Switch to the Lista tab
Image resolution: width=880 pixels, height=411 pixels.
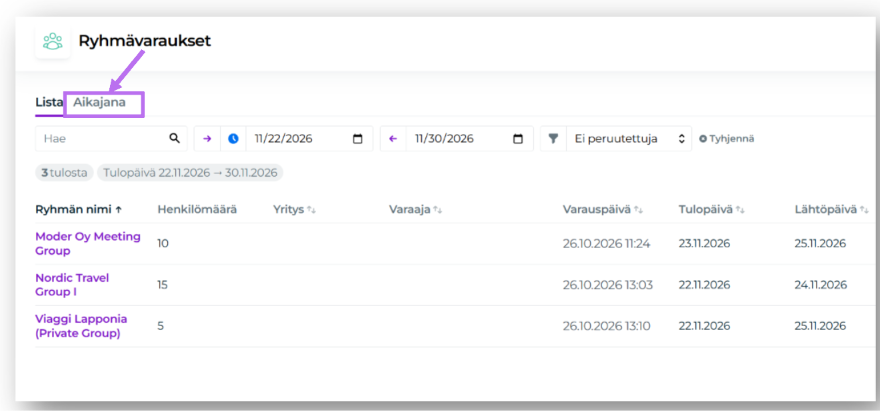click(x=49, y=103)
